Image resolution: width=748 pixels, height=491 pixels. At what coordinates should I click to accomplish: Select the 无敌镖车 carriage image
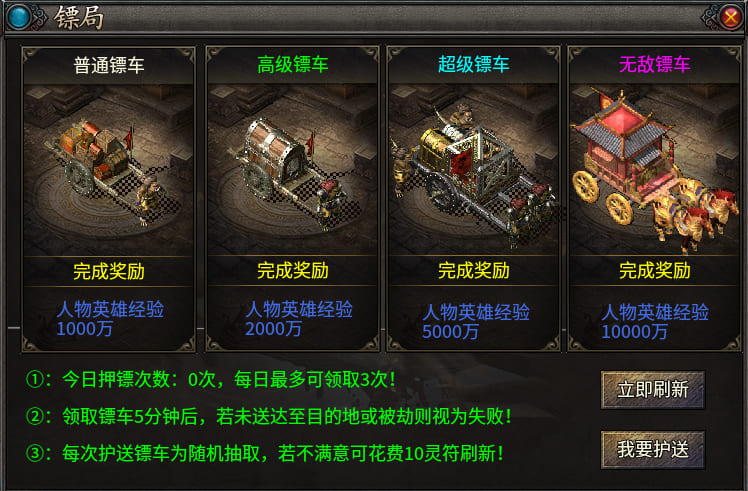pos(654,170)
